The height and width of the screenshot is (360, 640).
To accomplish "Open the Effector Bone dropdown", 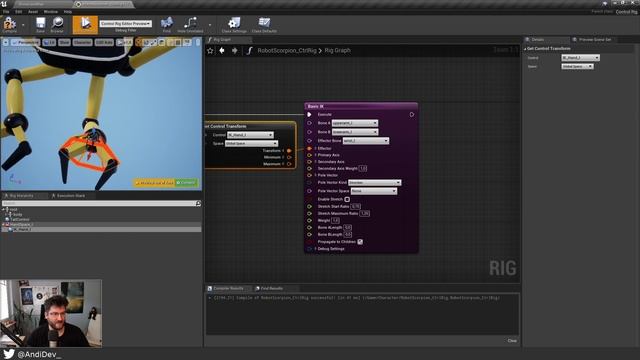I will point(366,141).
